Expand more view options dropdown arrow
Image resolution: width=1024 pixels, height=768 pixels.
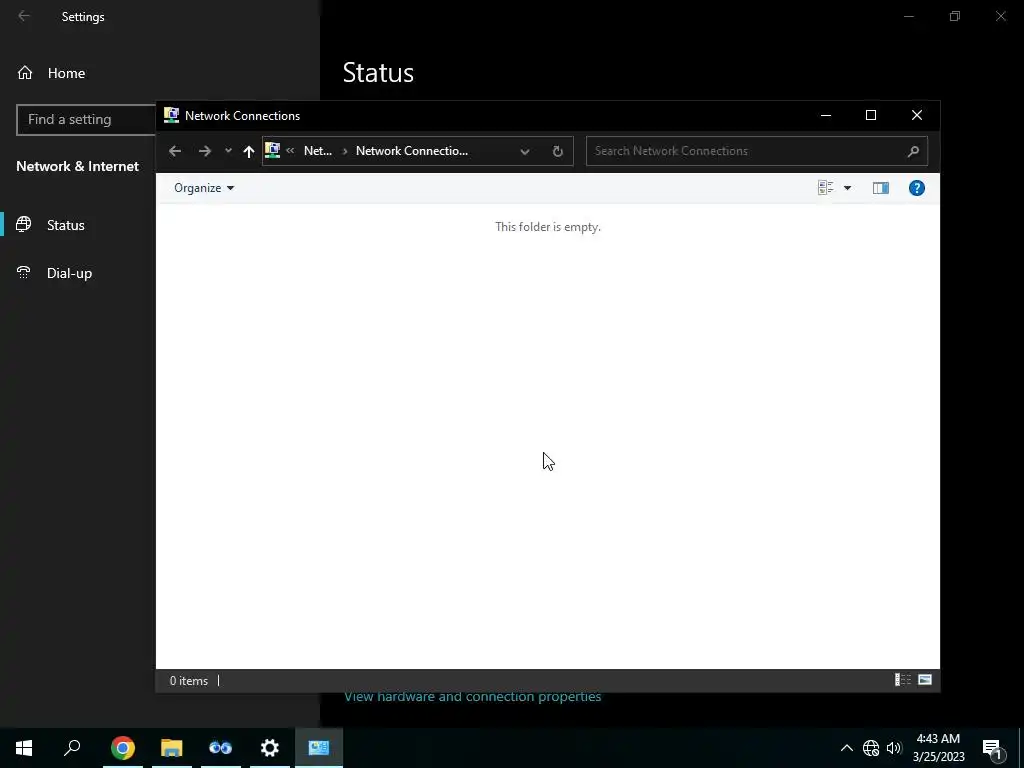[847, 188]
